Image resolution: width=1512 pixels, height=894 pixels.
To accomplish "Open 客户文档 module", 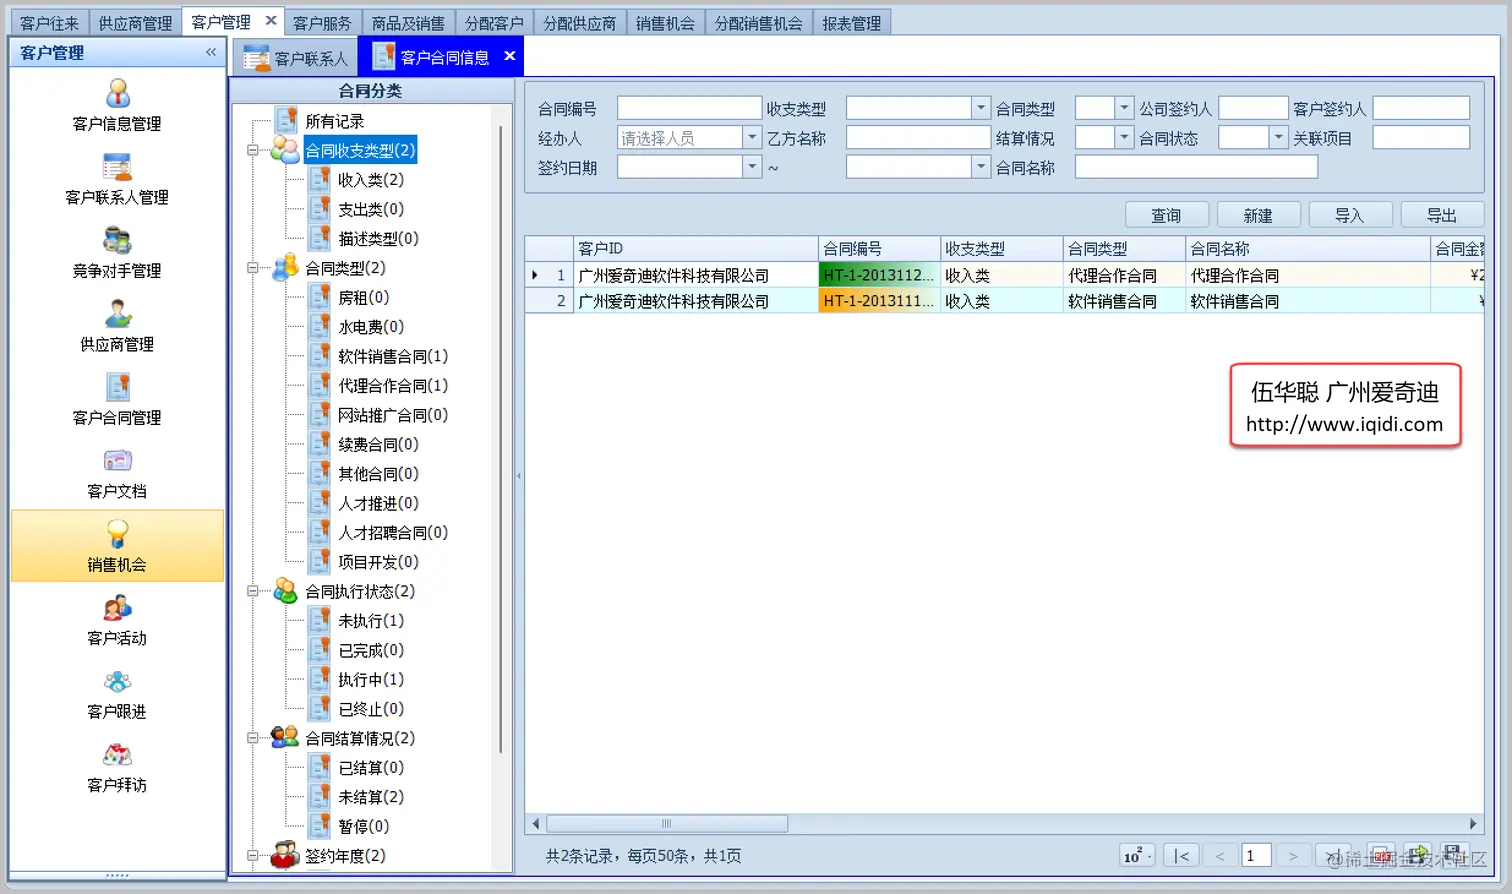I will coord(117,474).
